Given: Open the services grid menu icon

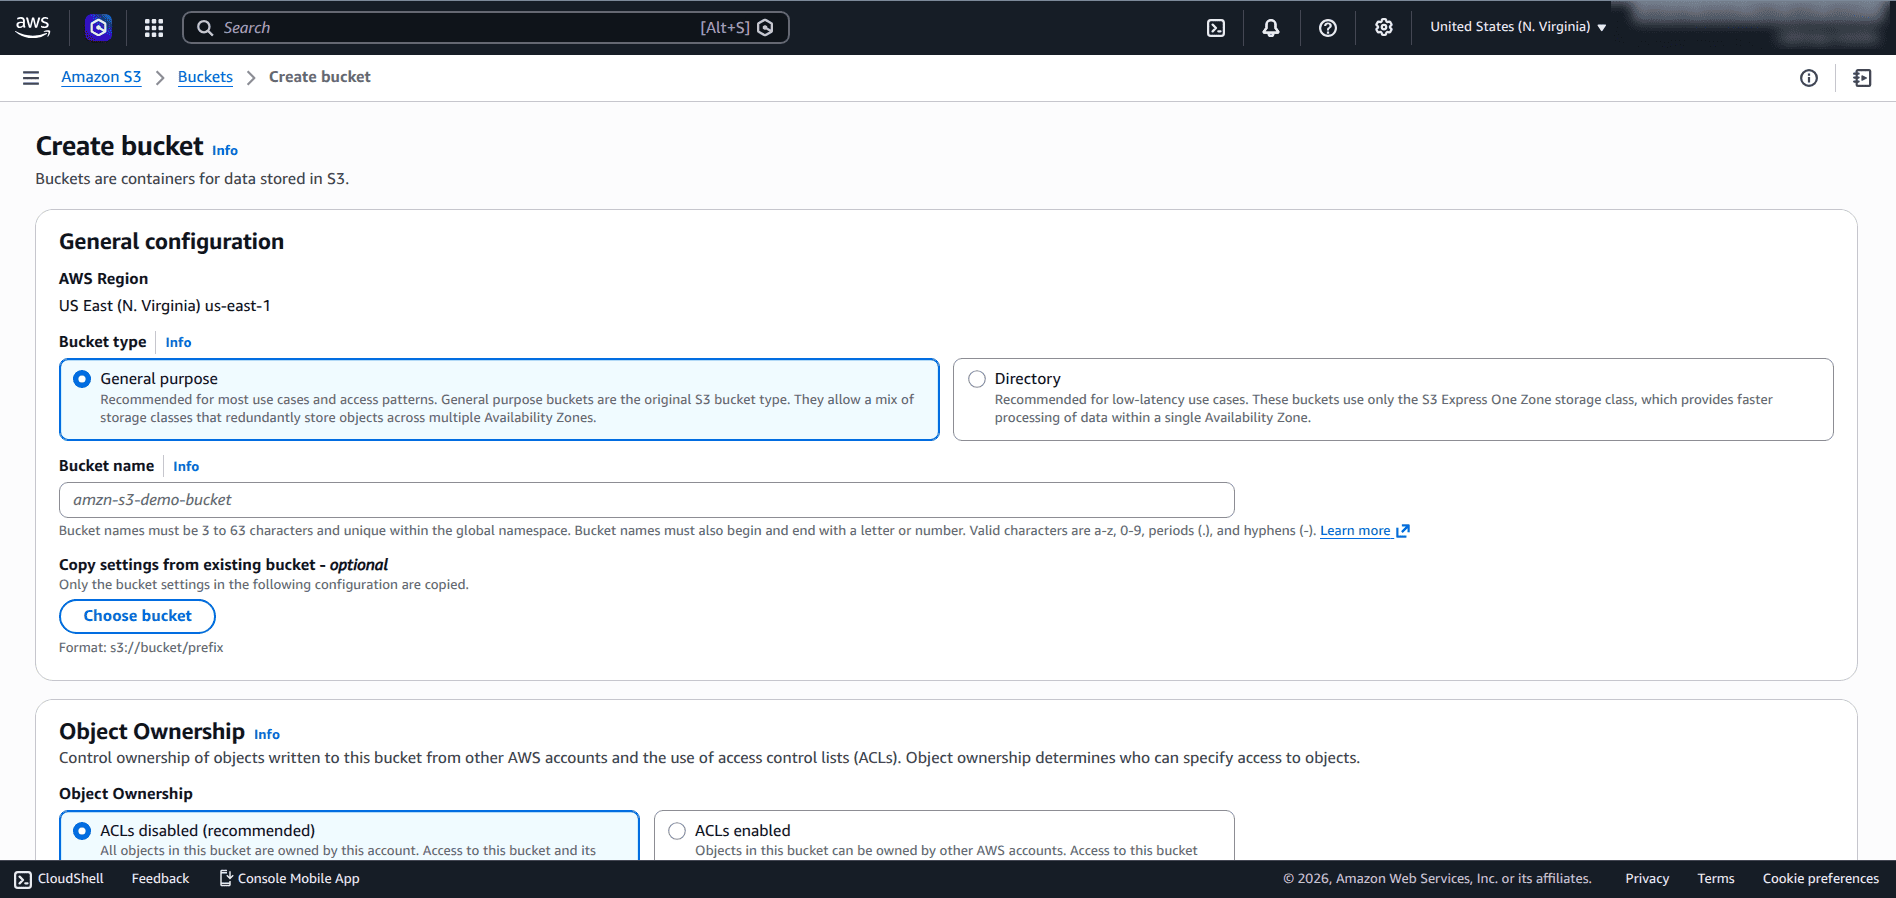Looking at the screenshot, I should tap(153, 28).
